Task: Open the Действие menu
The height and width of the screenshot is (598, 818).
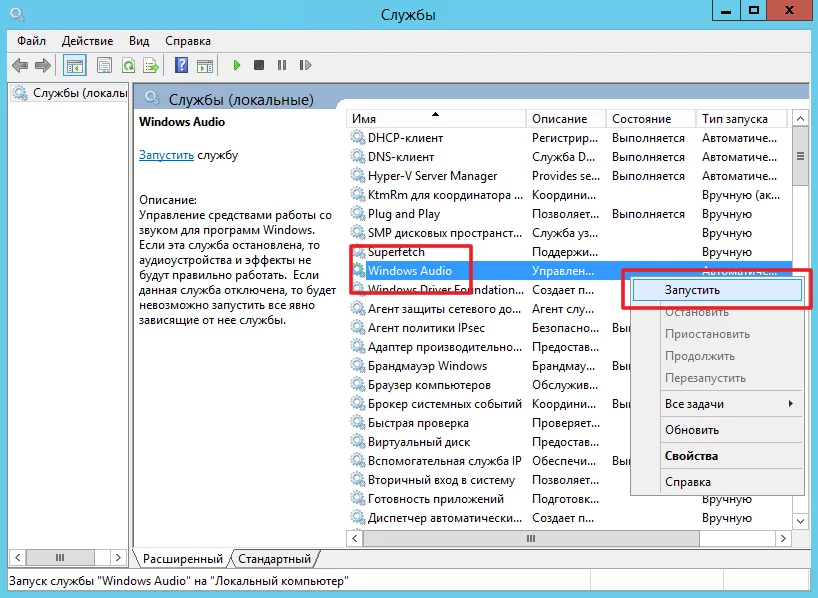Action: pyautogui.click(x=87, y=41)
